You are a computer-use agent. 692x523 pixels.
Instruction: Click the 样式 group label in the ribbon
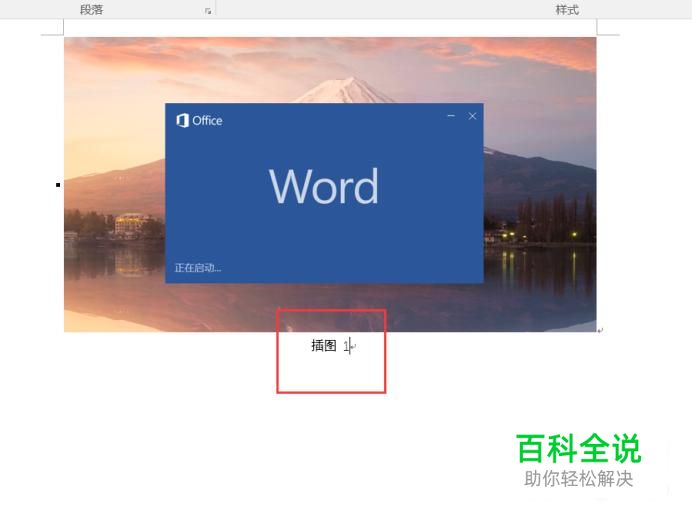pos(567,10)
